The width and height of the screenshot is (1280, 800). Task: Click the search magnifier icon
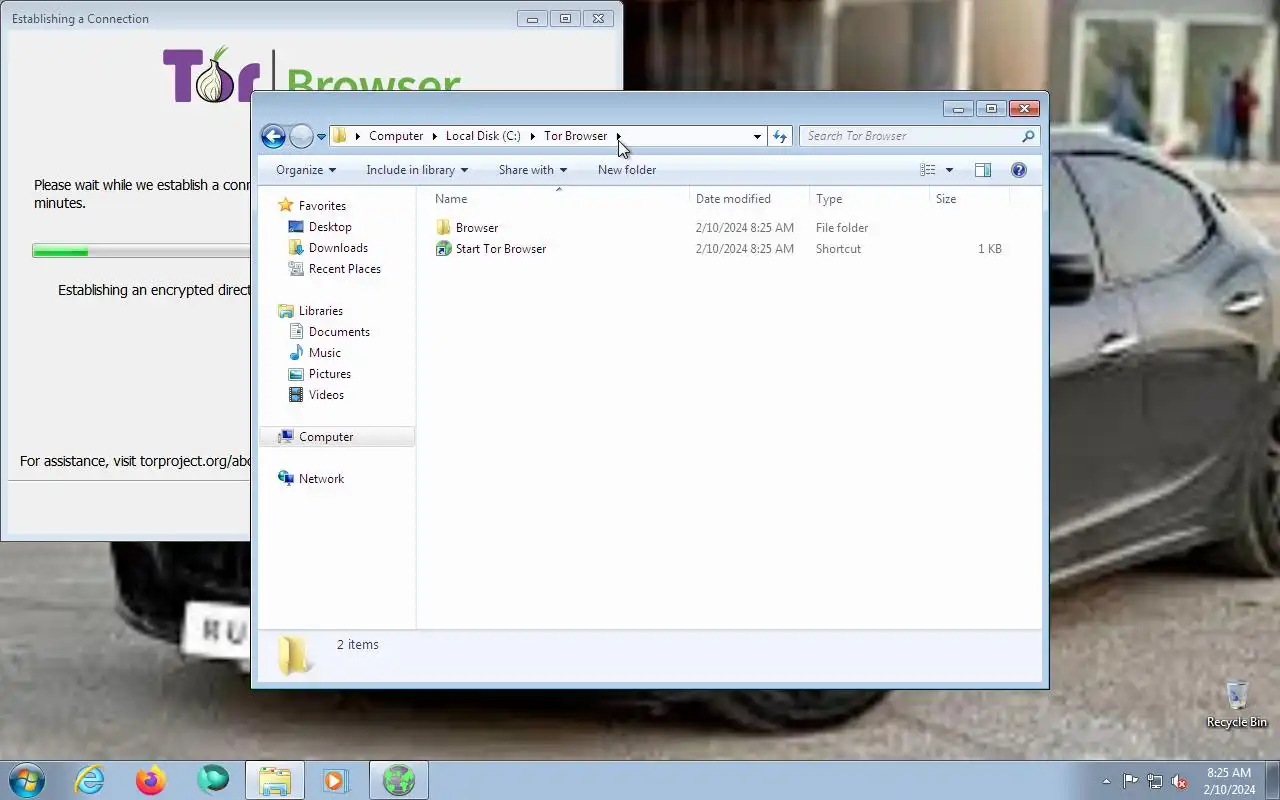tap(1028, 136)
